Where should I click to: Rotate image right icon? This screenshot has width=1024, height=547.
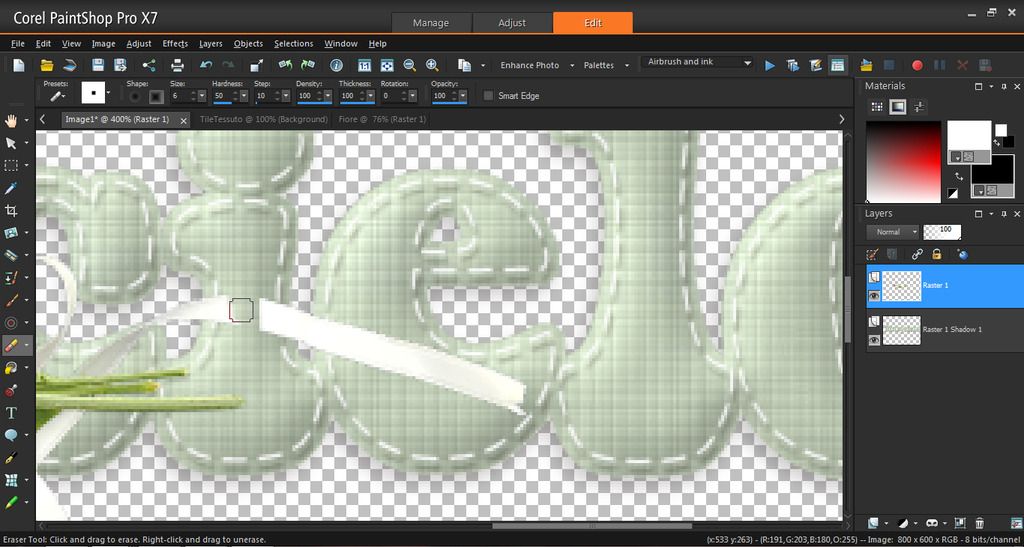308,65
